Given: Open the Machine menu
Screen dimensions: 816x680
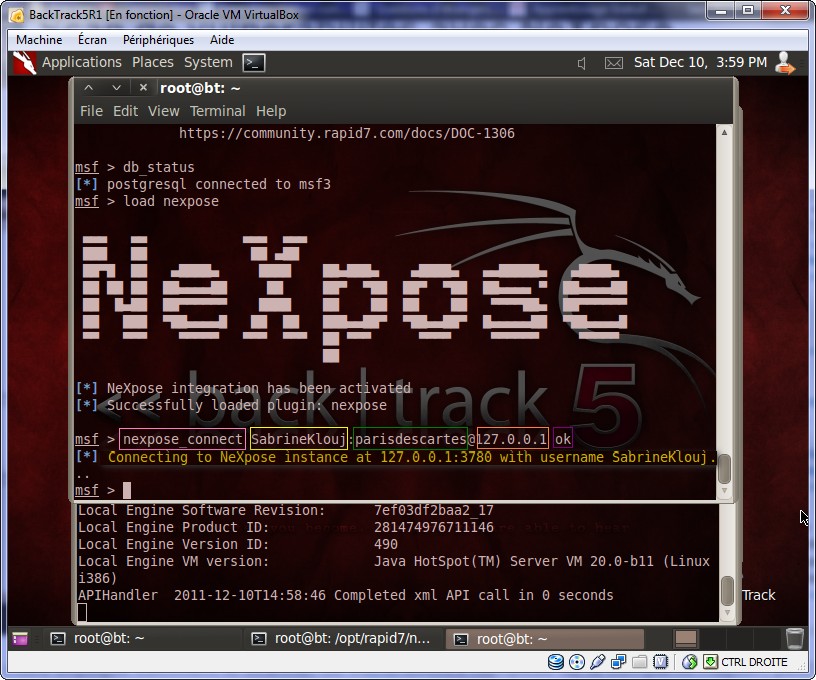Looking at the screenshot, I should 39,40.
